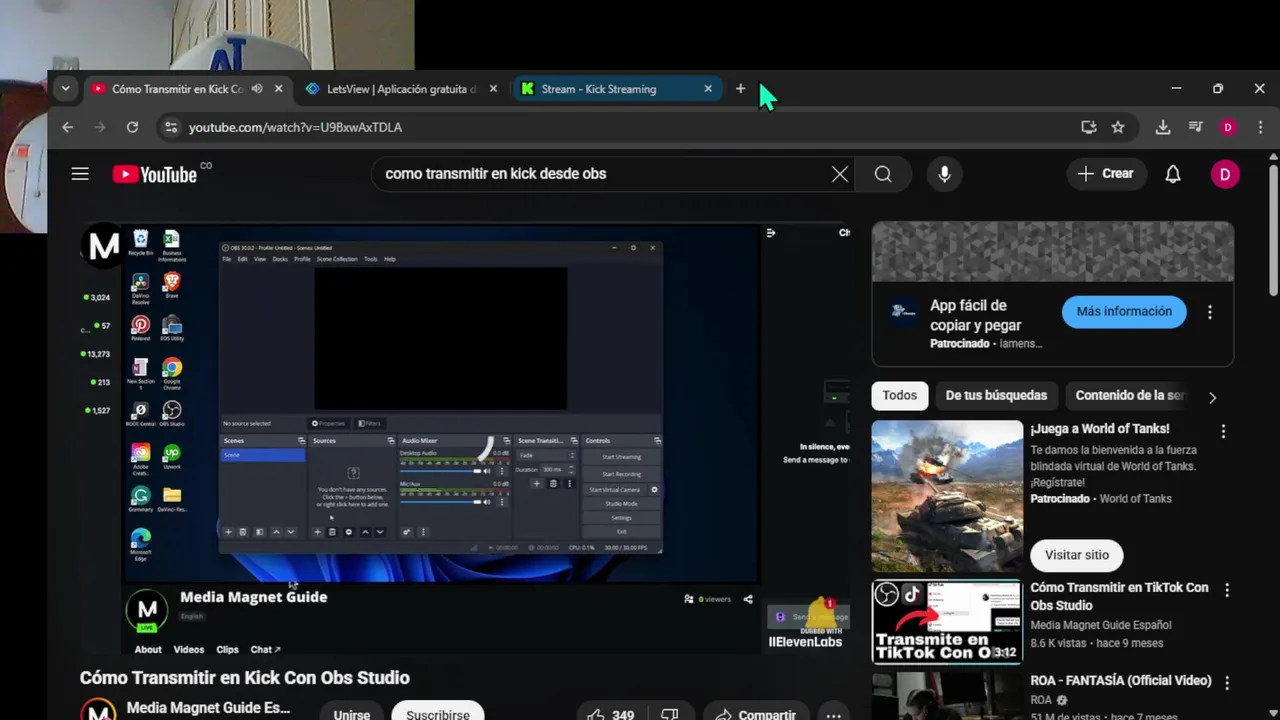Open the YouTube hamburger guide menu
This screenshot has height=720, width=1280.
click(80, 174)
